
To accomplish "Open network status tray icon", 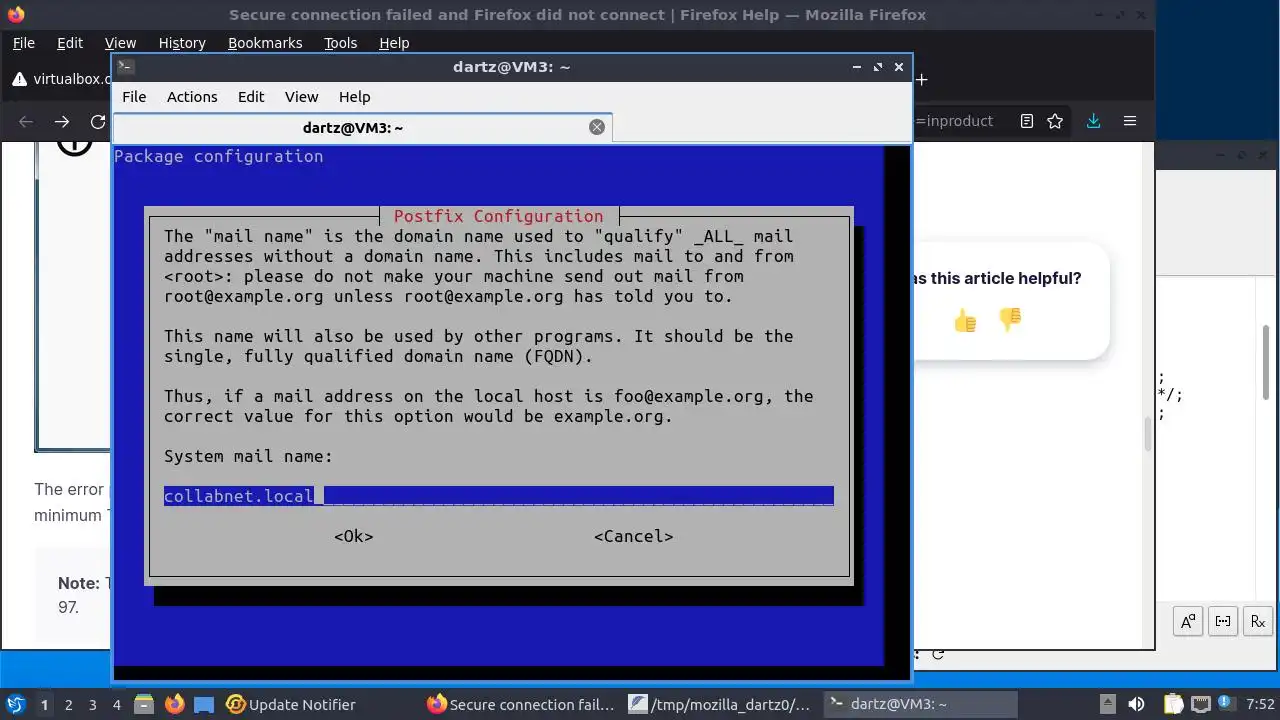I will [x=1201, y=704].
